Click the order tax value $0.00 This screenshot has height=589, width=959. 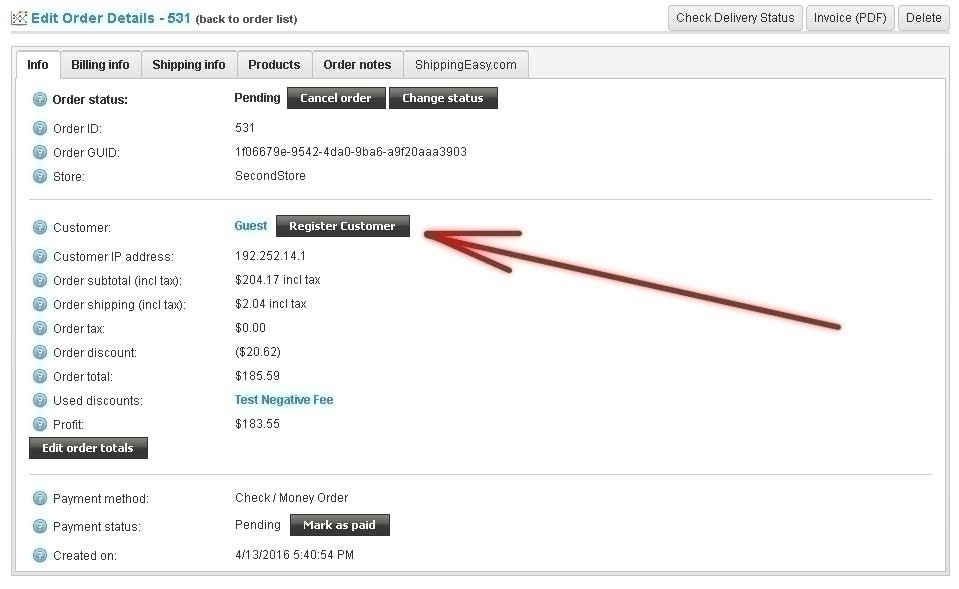click(x=250, y=328)
